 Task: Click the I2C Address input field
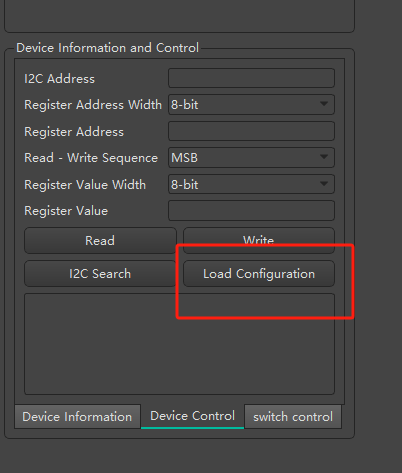pos(251,78)
